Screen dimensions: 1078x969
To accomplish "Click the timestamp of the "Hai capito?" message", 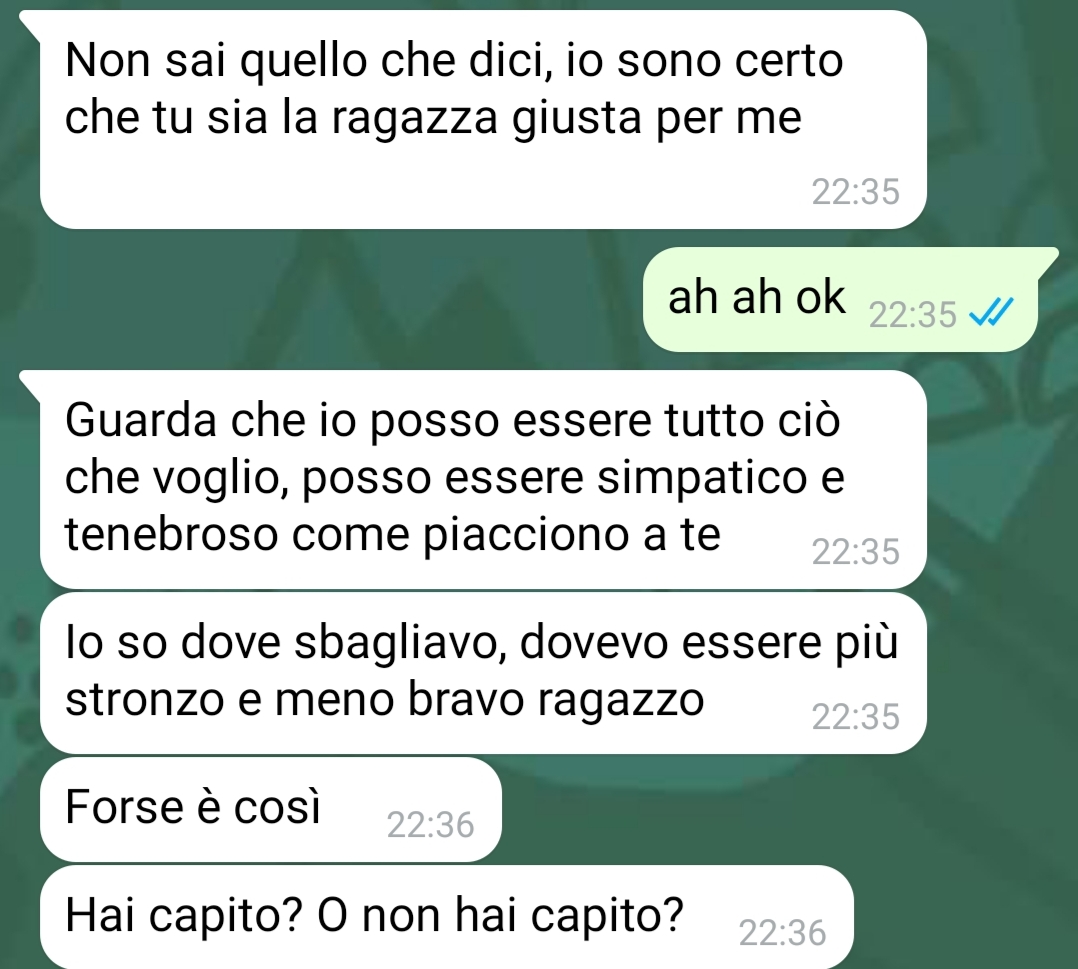I will click(x=782, y=933).
